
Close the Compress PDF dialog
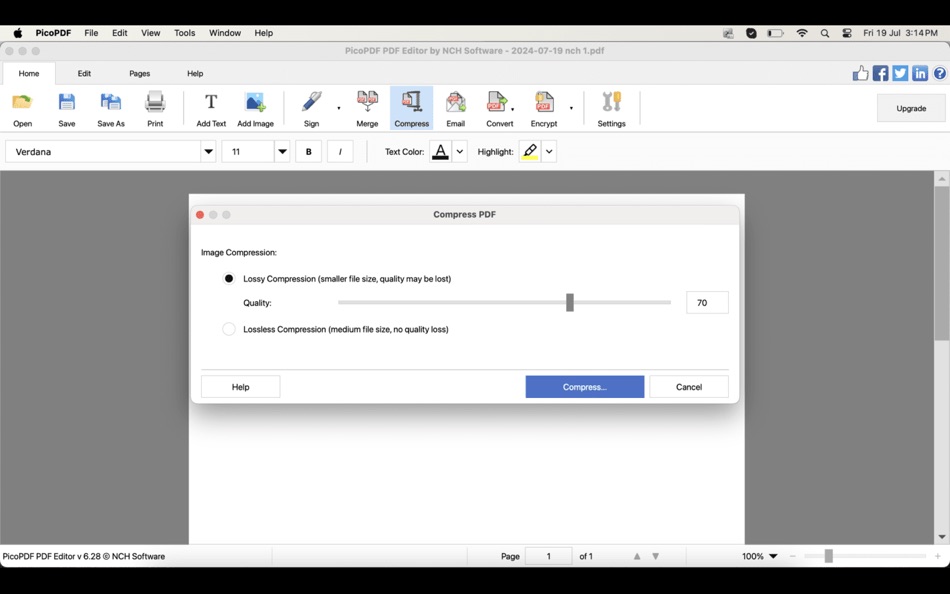[200, 215]
